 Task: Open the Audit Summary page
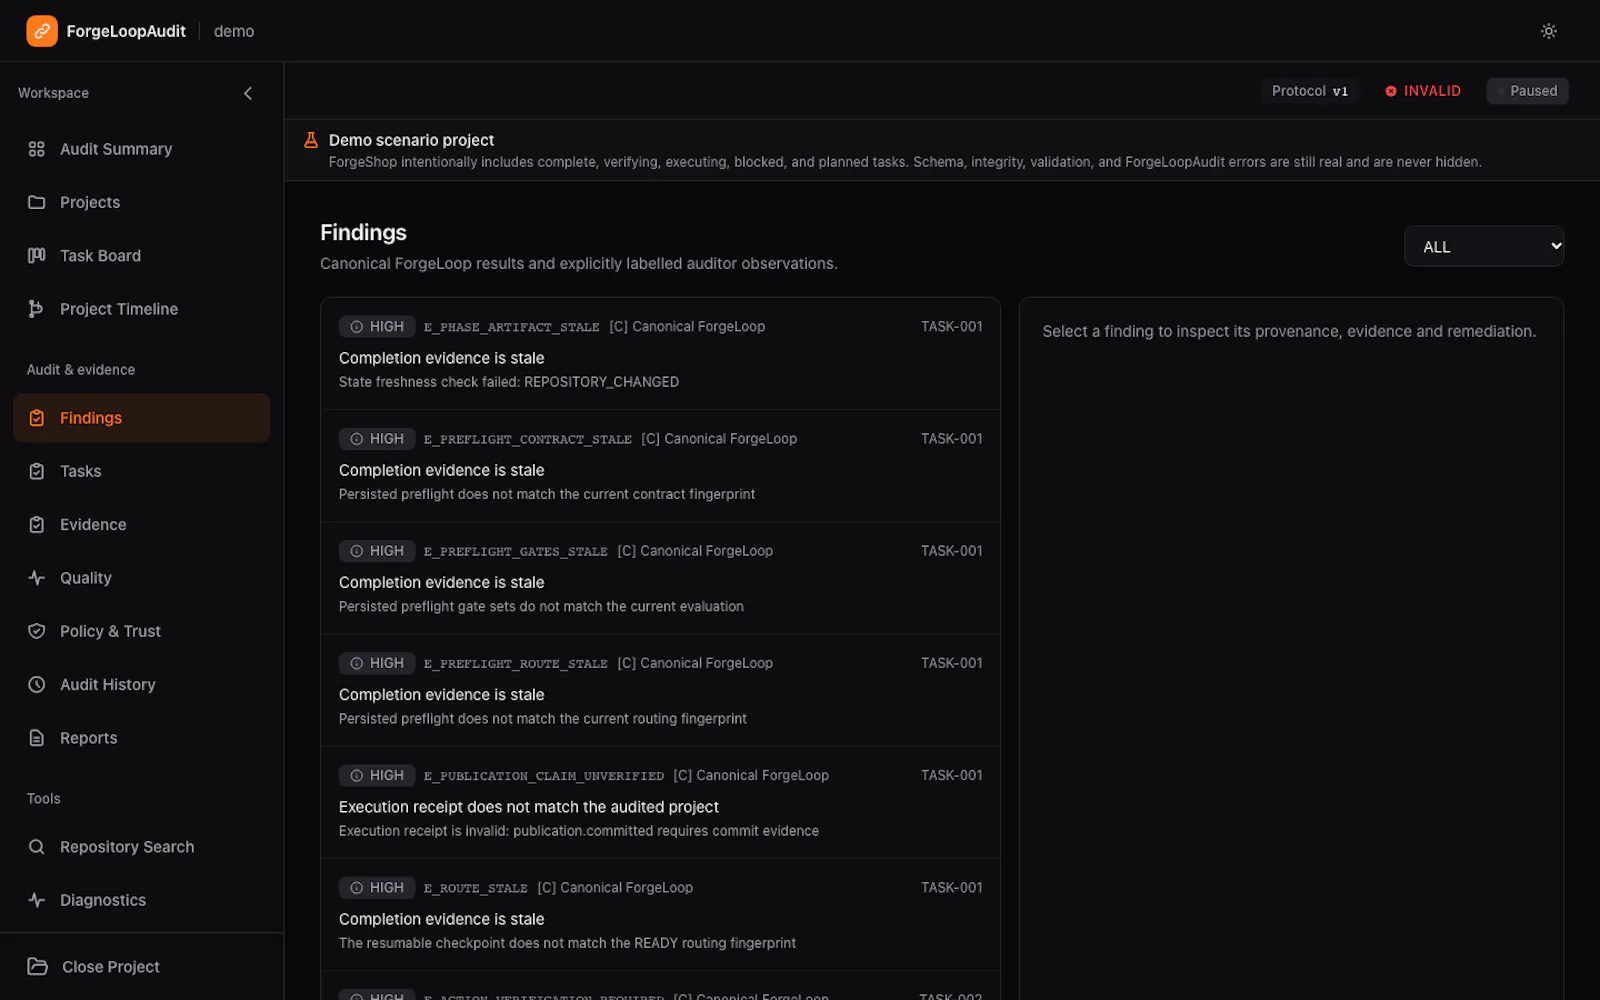tap(142, 149)
